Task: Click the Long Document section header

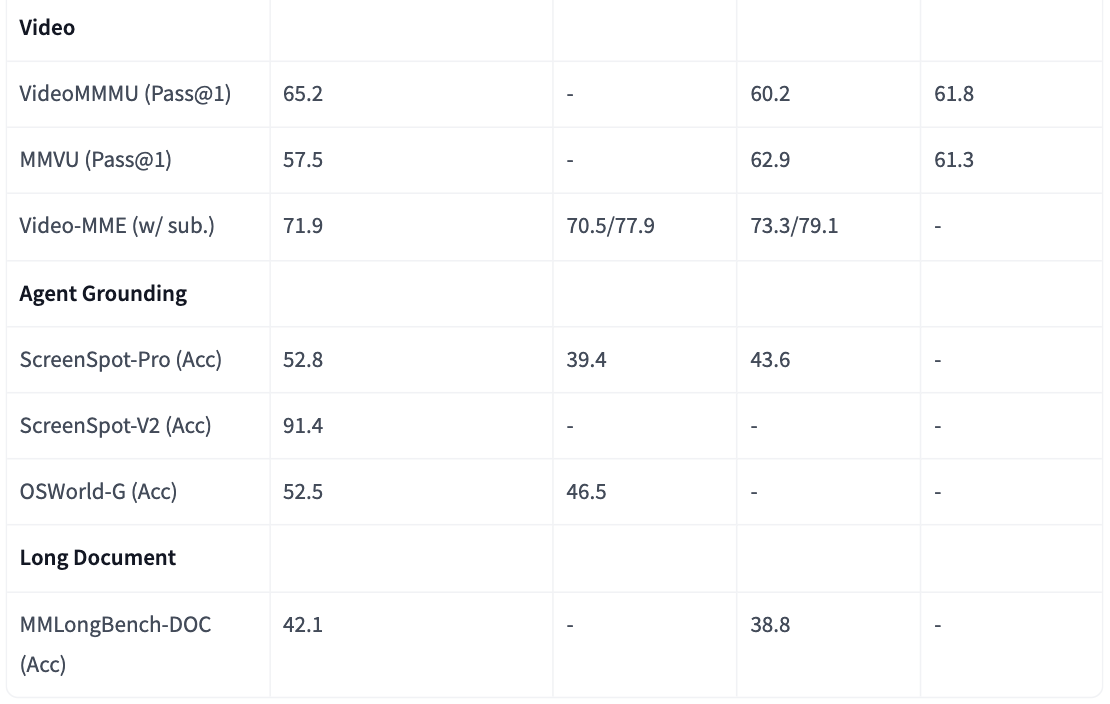Action: pos(98,558)
